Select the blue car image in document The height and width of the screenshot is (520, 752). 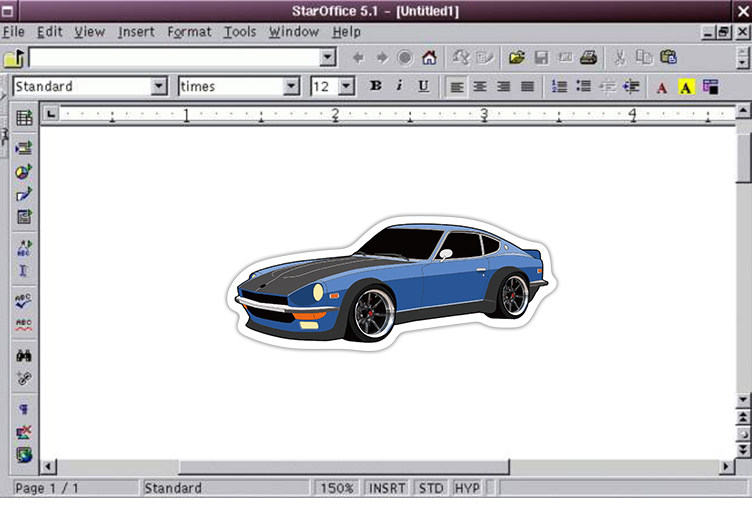(x=392, y=283)
